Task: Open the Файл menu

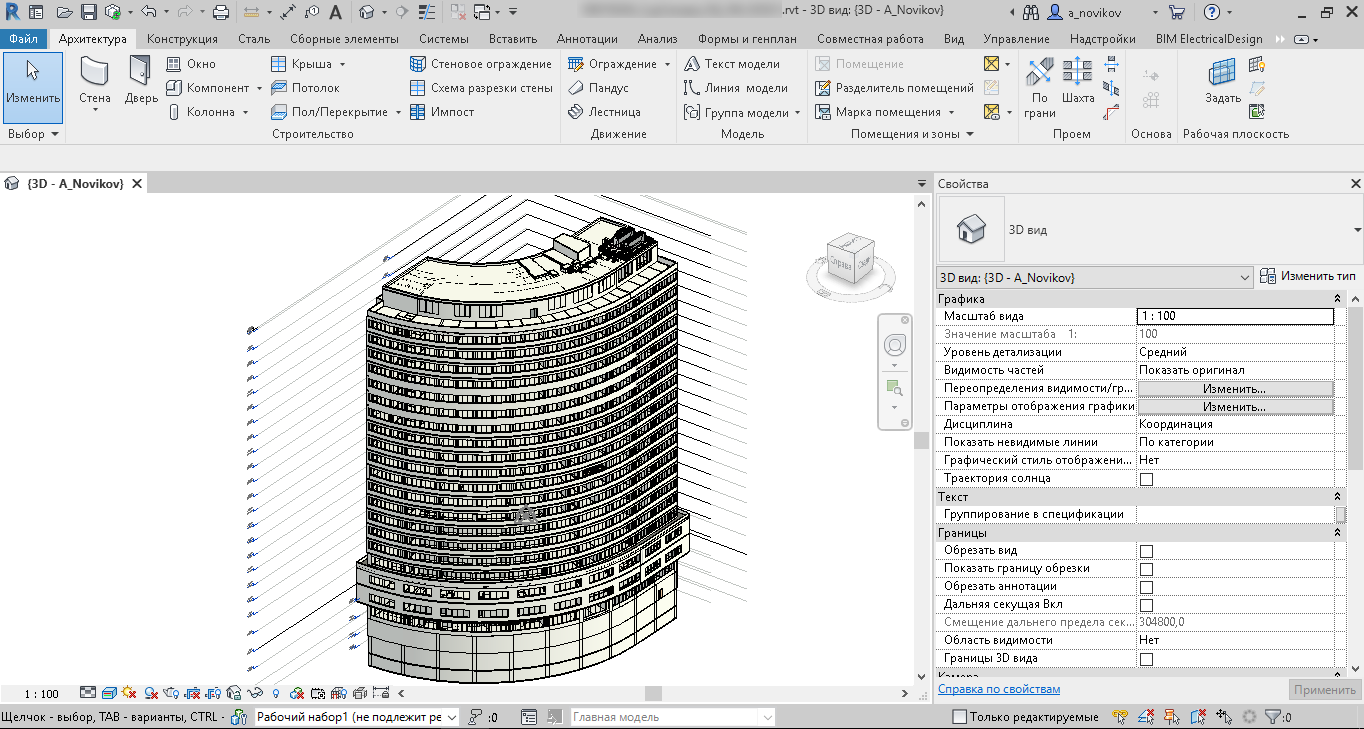Action: tap(23, 39)
